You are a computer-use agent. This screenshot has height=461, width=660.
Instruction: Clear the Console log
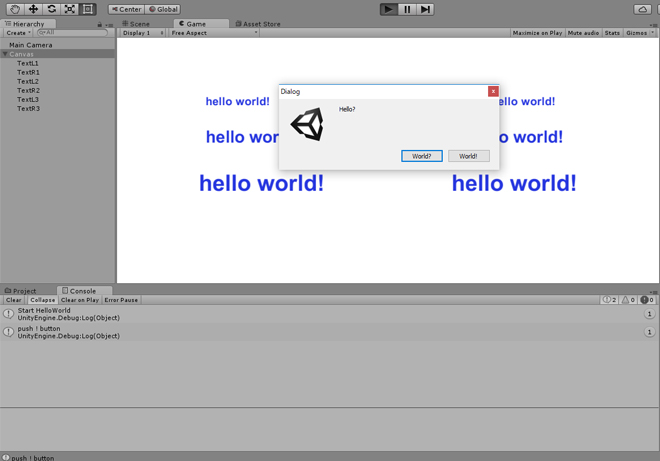click(x=13, y=300)
